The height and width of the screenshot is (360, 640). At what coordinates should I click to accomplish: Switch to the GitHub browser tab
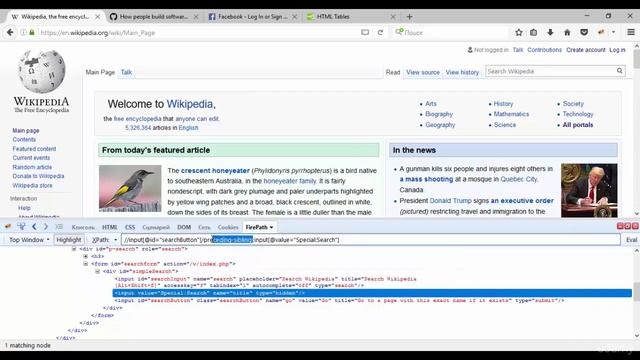tap(154, 17)
